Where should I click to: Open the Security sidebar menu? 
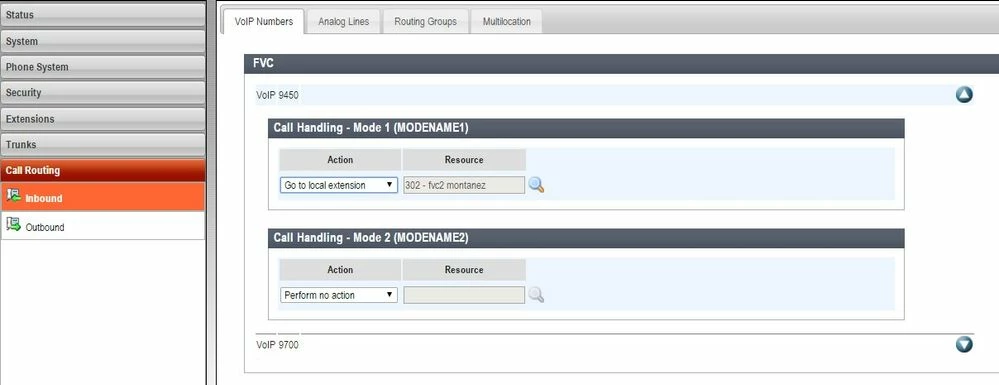click(x=103, y=92)
